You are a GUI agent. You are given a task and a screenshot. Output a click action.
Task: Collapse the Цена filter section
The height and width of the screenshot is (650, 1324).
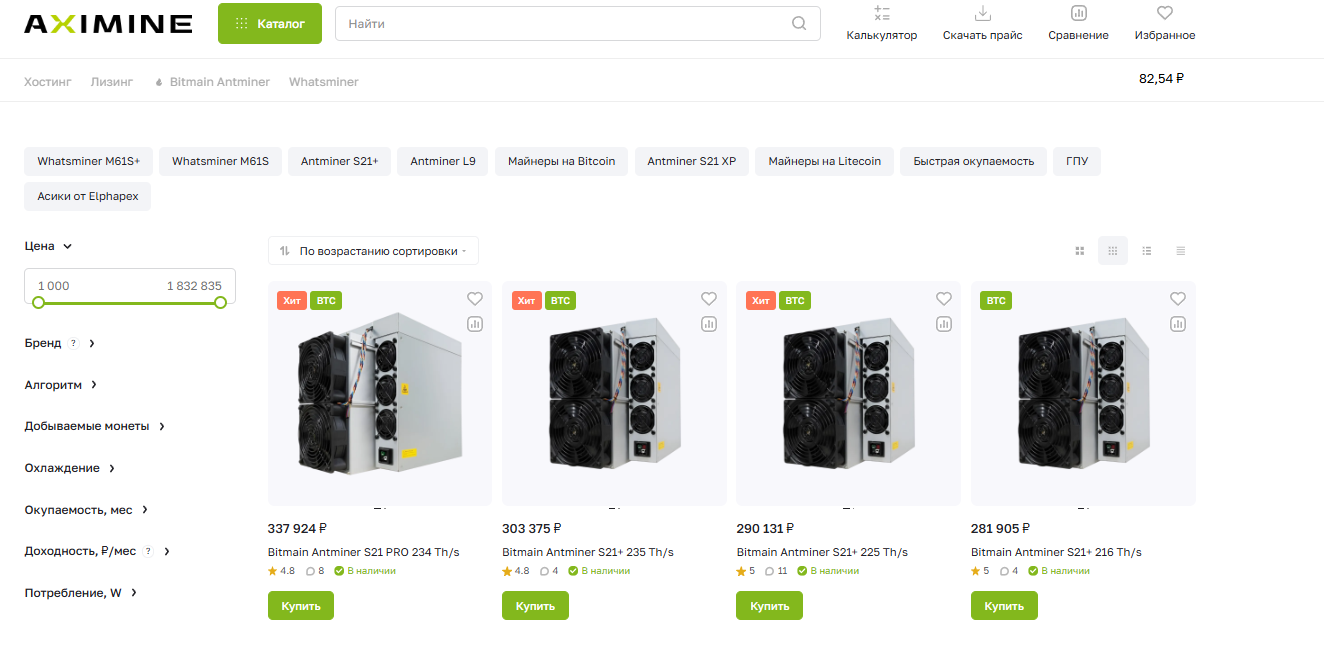tap(49, 246)
